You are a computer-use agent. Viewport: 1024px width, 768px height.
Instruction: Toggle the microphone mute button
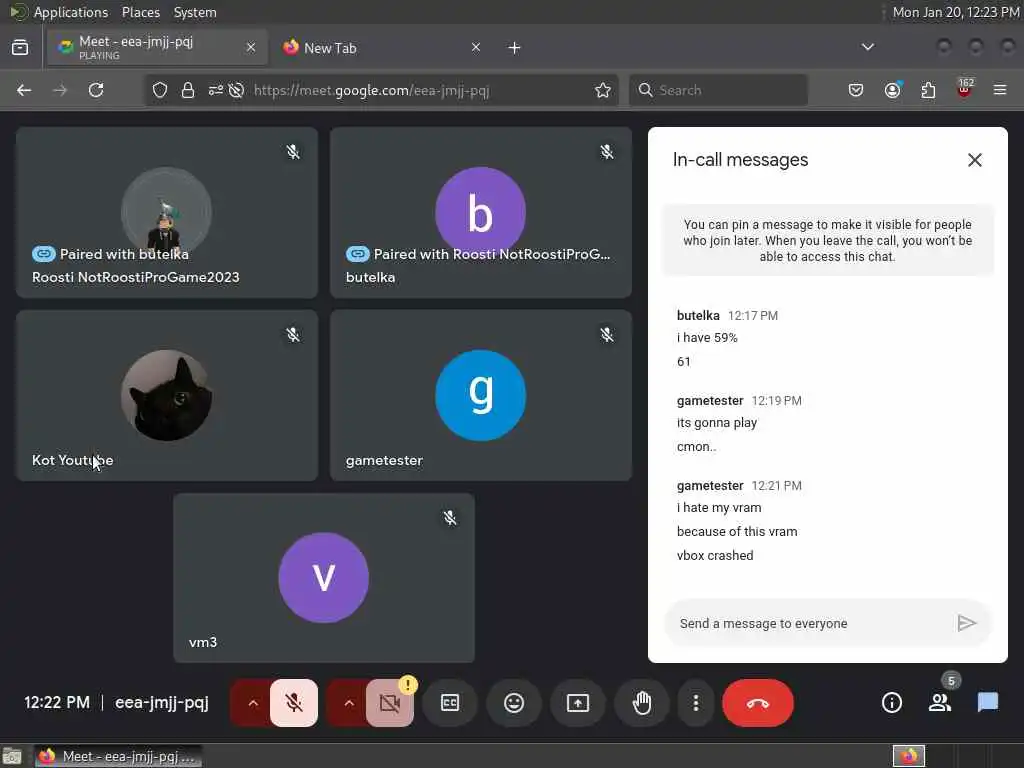pyautogui.click(x=294, y=703)
